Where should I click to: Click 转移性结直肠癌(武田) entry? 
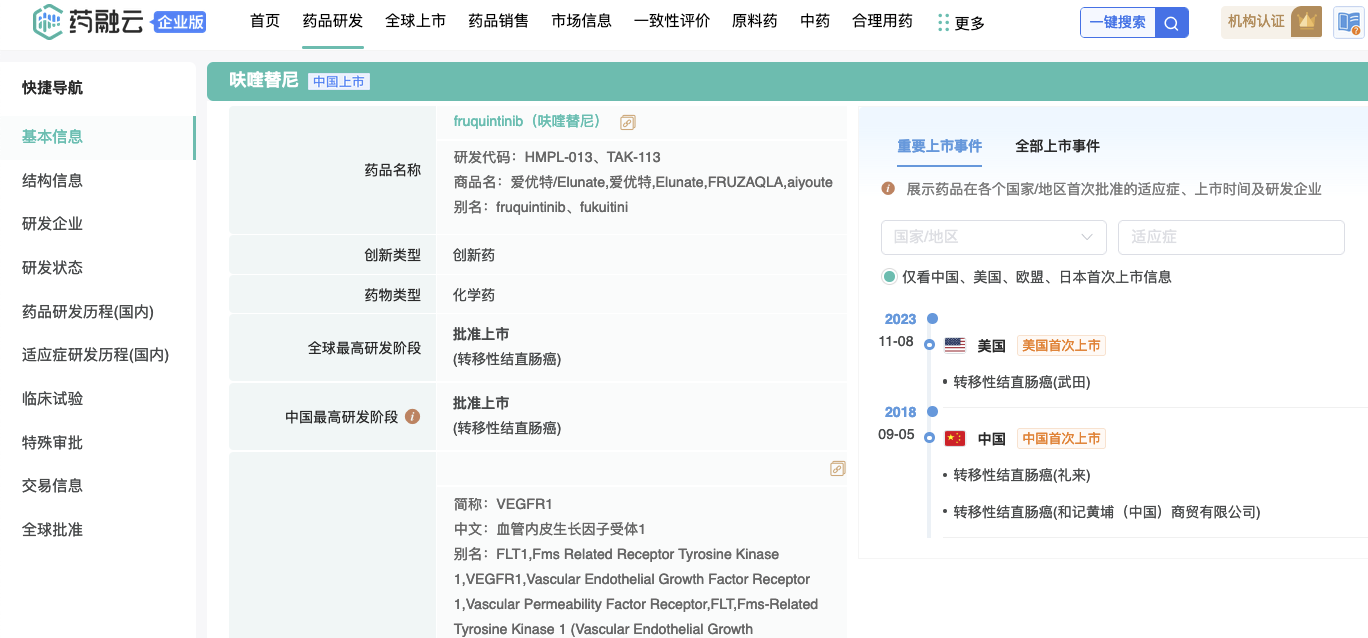click(x=1021, y=382)
